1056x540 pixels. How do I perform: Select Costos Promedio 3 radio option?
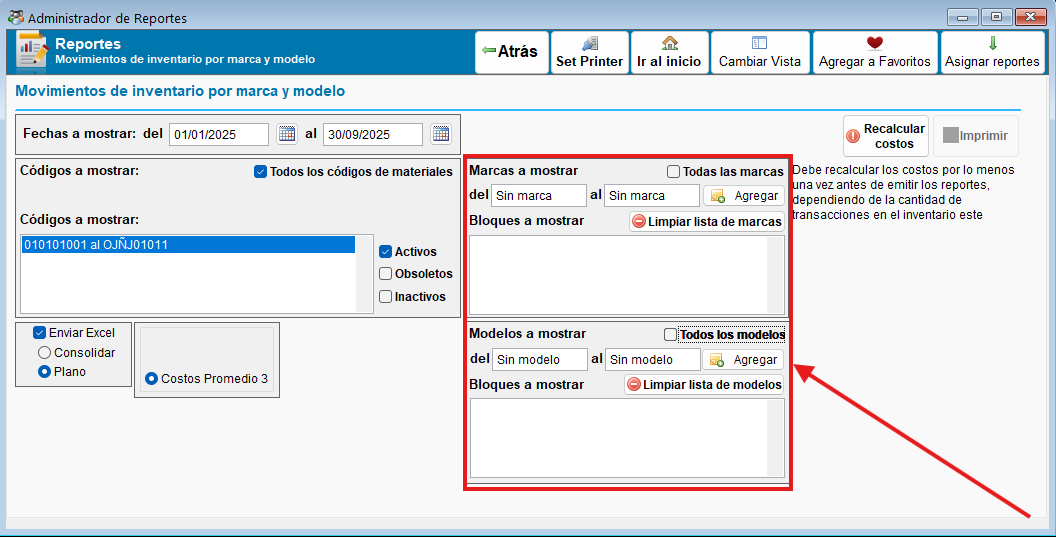[x=151, y=379]
